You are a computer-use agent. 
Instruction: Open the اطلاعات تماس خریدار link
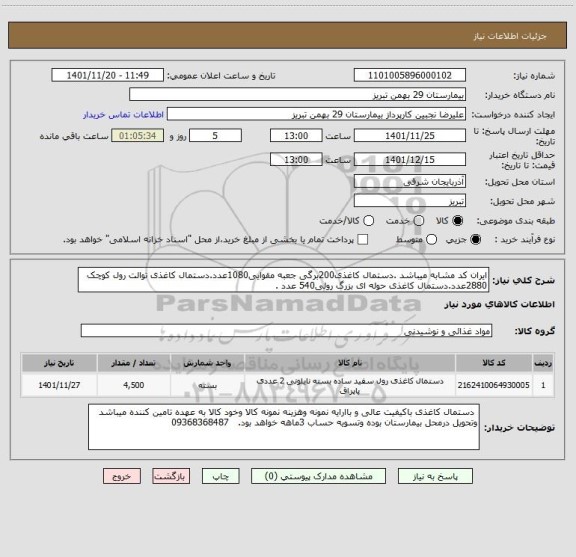(123, 115)
